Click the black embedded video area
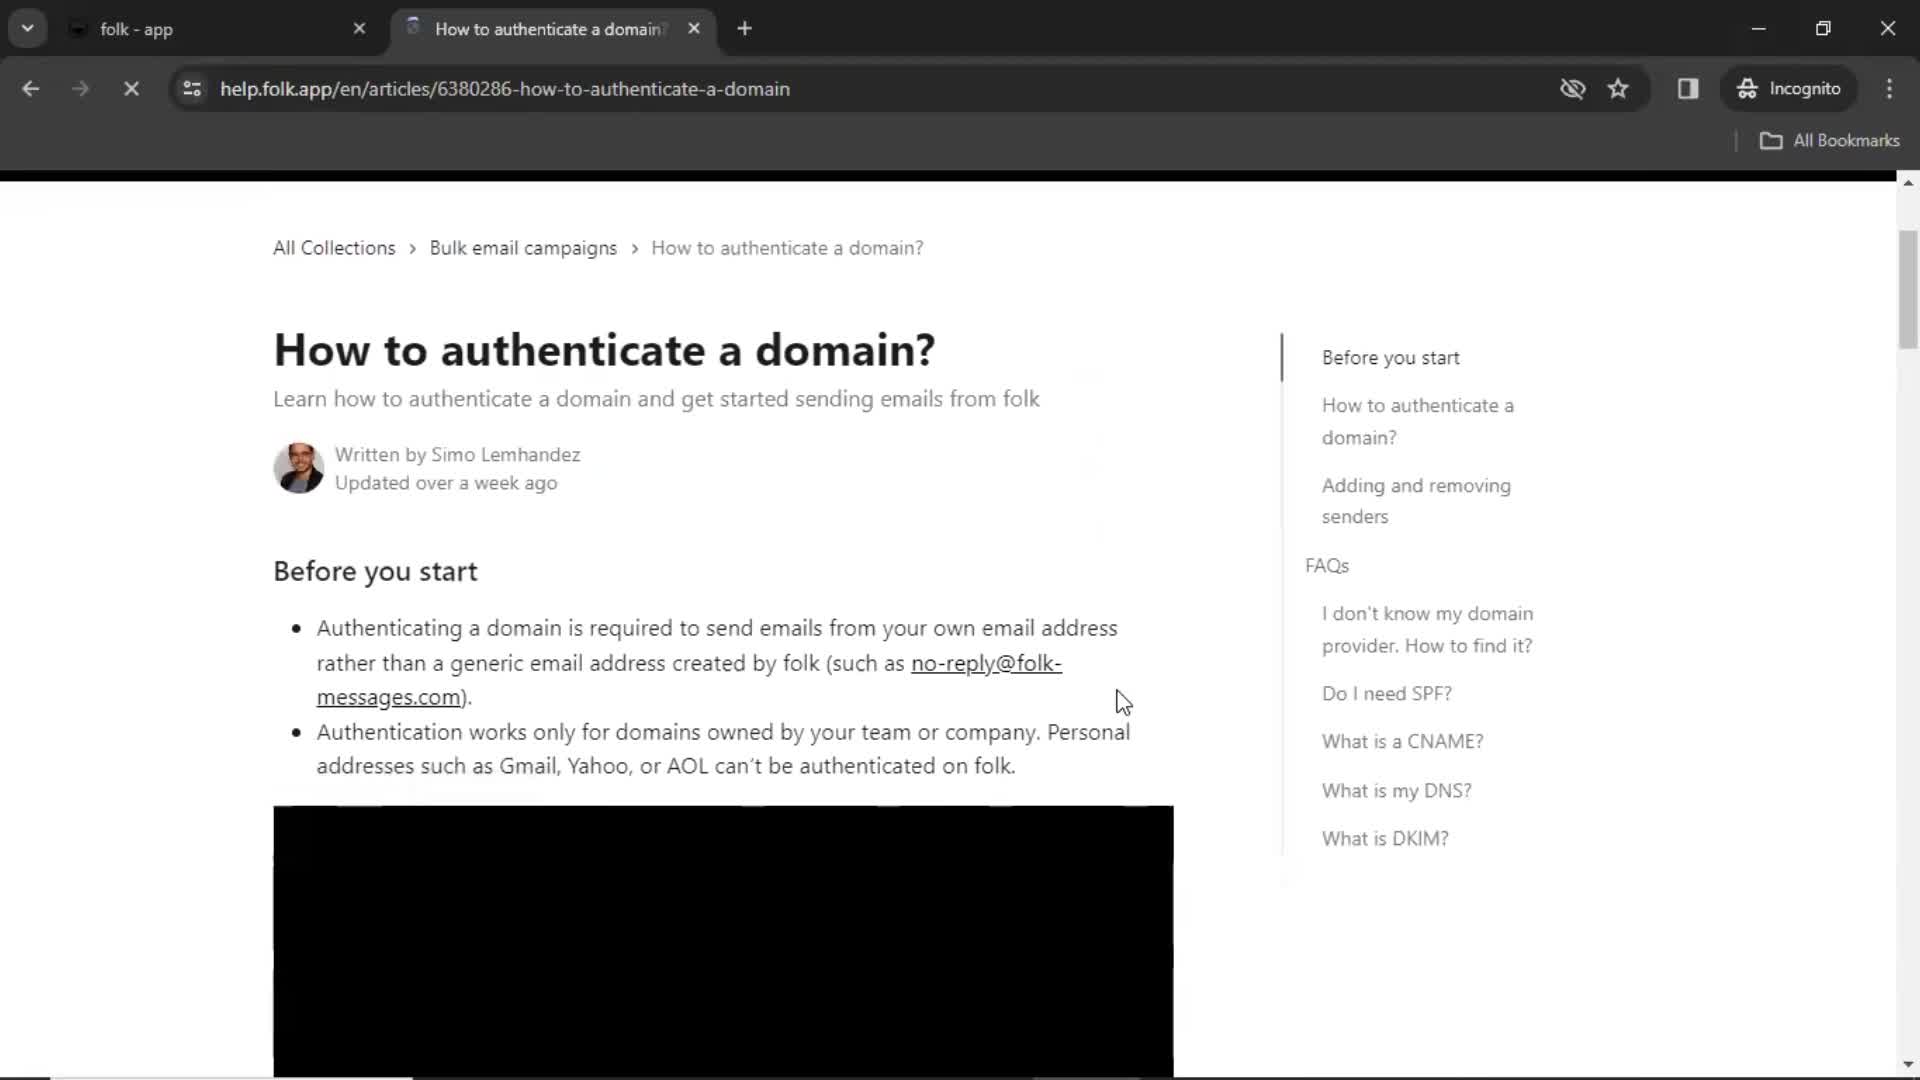This screenshot has width=1920, height=1080. click(723, 940)
